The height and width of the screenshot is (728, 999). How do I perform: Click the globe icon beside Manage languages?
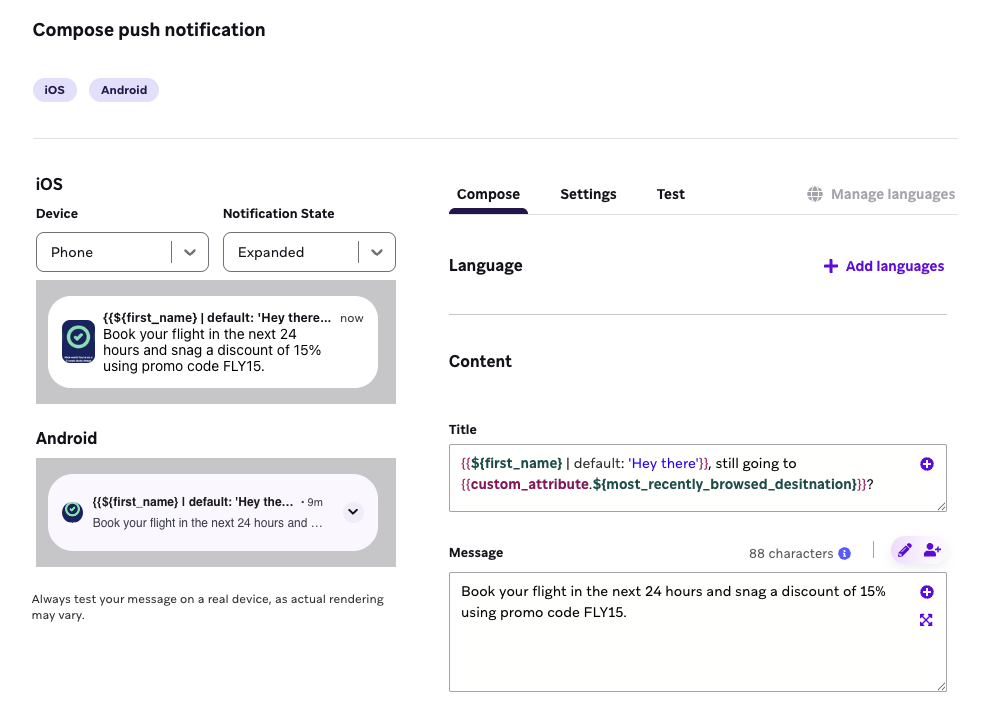tap(815, 194)
